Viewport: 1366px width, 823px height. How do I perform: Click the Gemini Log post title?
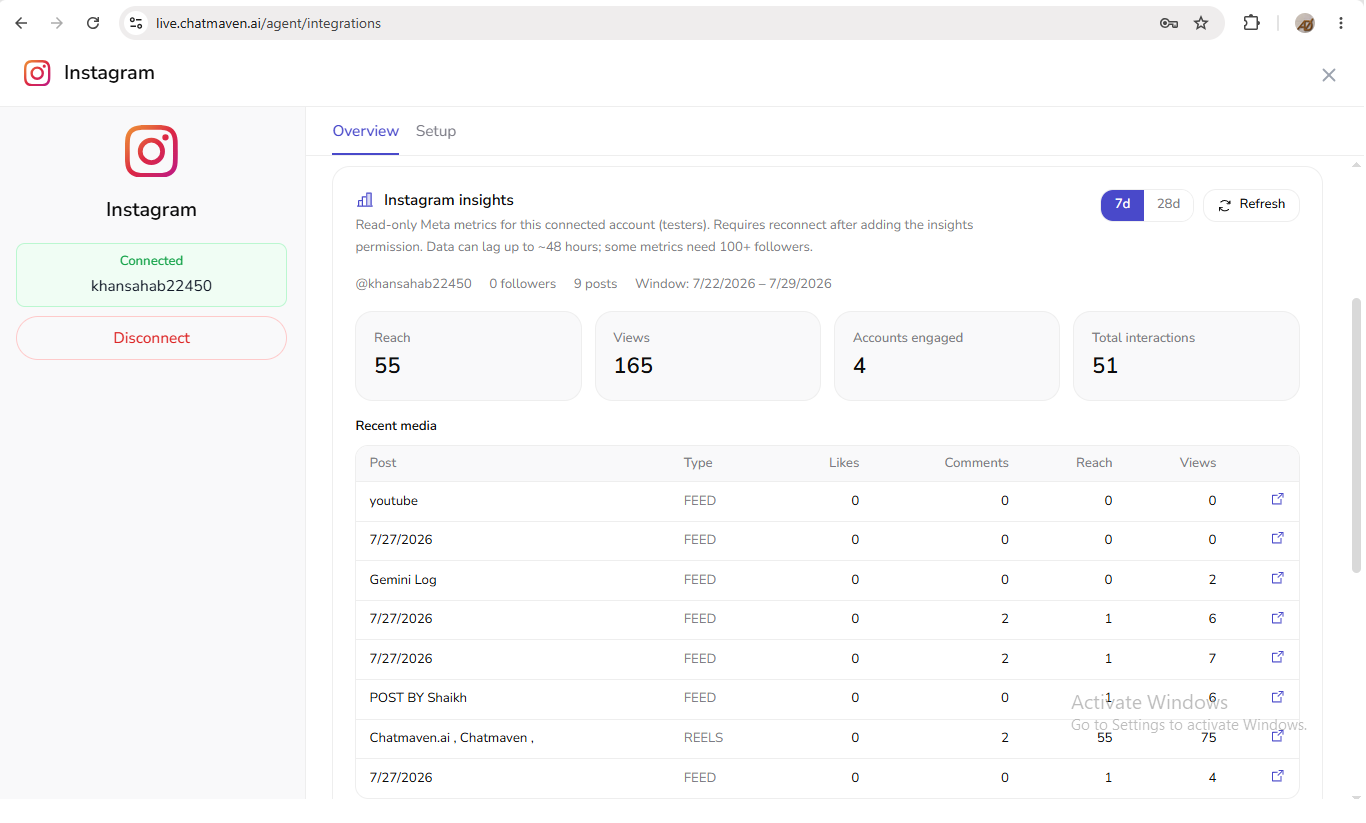(x=403, y=580)
